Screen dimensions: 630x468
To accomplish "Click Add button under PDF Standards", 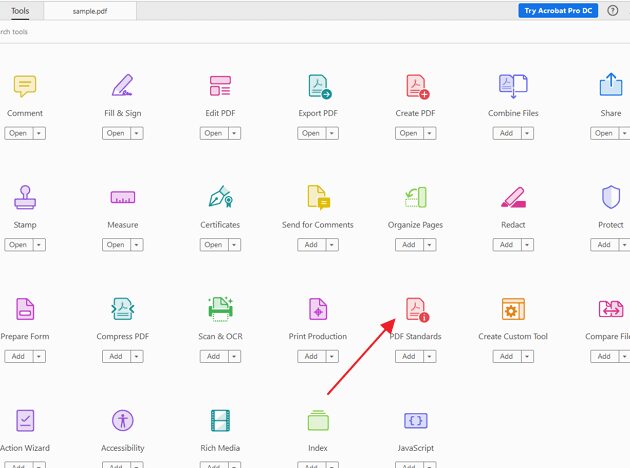I will [x=409, y=356].
